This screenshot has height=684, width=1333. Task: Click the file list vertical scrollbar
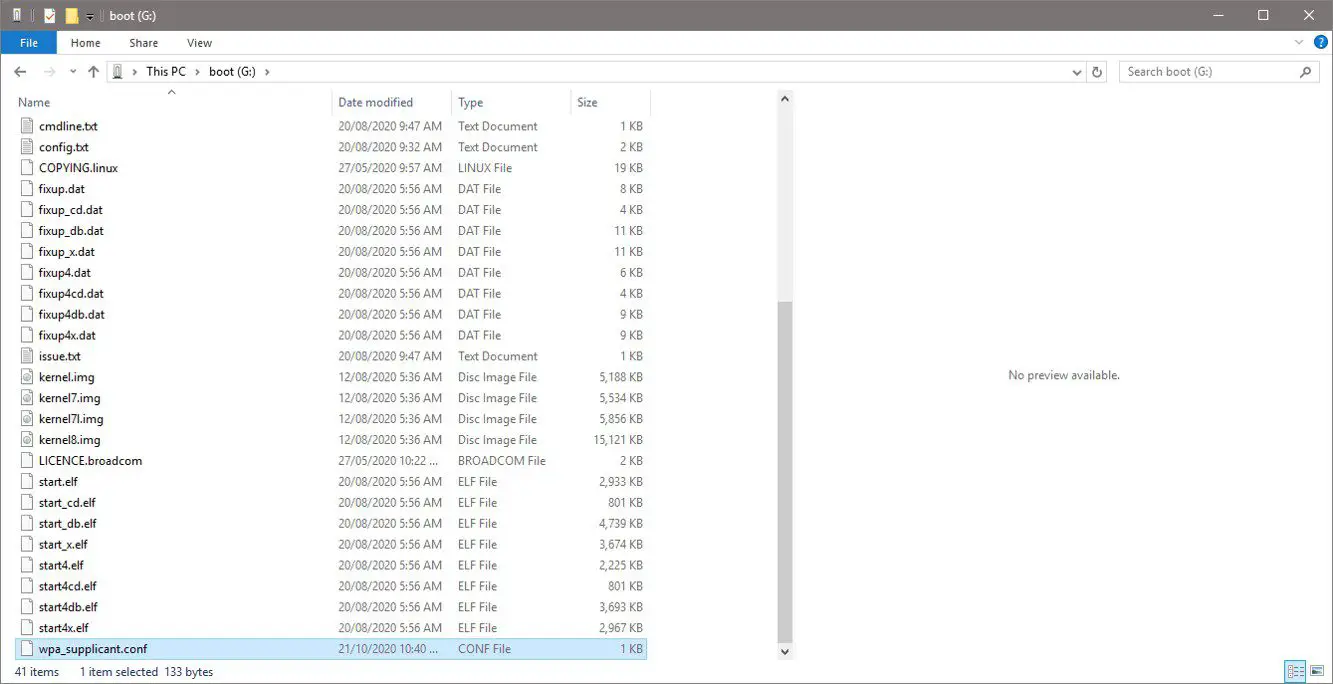[785, 470]
